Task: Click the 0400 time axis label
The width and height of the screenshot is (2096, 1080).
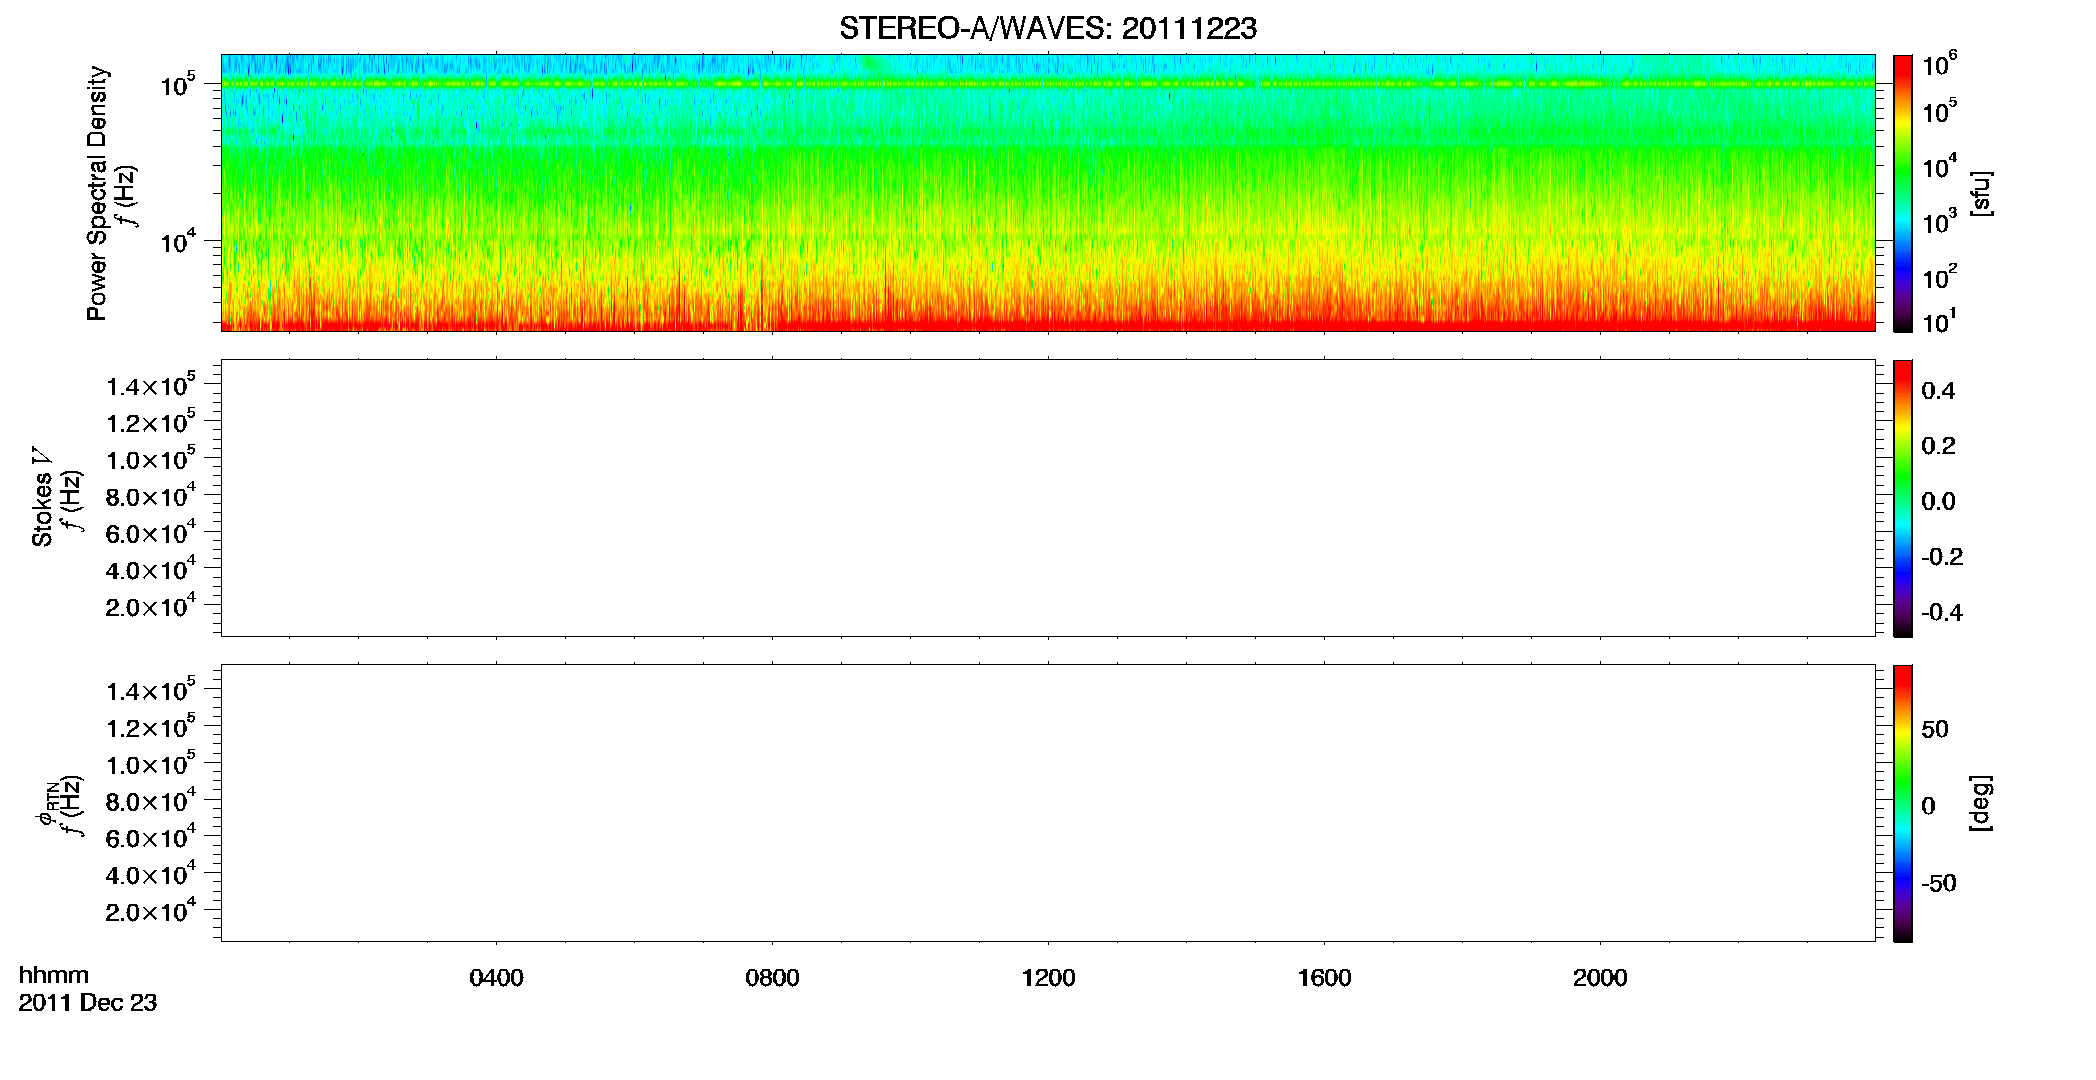Action: click(496, 978)
